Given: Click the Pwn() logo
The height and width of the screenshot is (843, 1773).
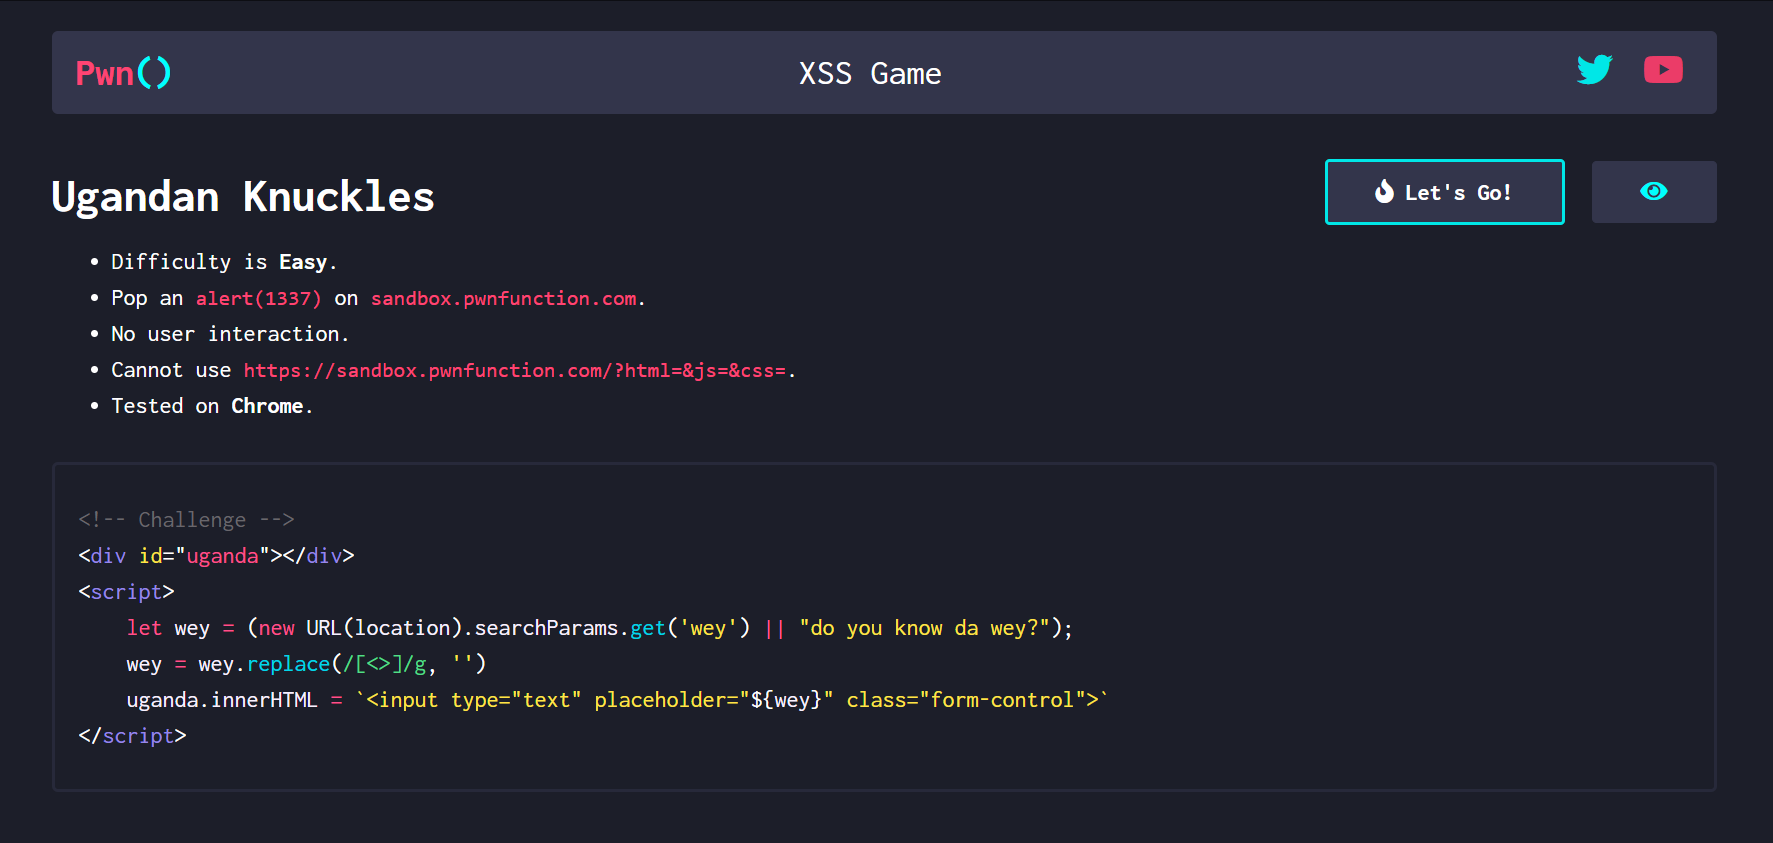Looking at the screenshot, I should pyautogui.click(x=123, y=73).
